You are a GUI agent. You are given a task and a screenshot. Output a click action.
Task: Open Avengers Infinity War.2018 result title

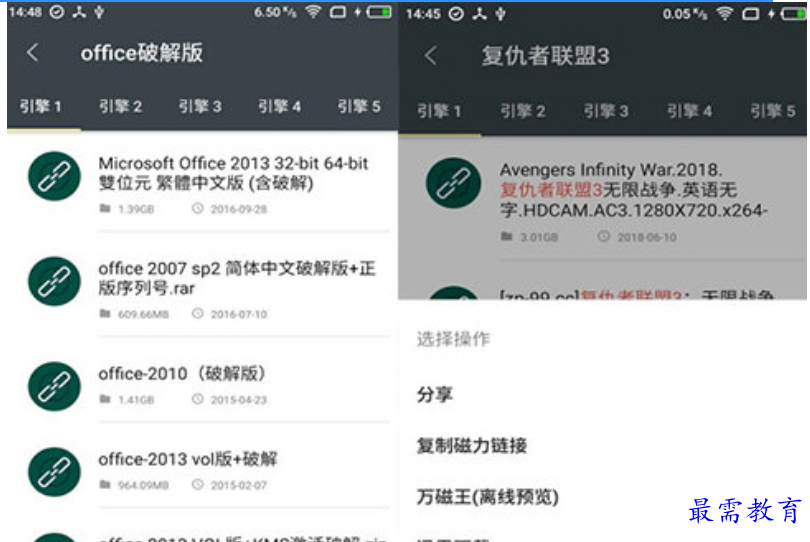click(x=633, y=190)
